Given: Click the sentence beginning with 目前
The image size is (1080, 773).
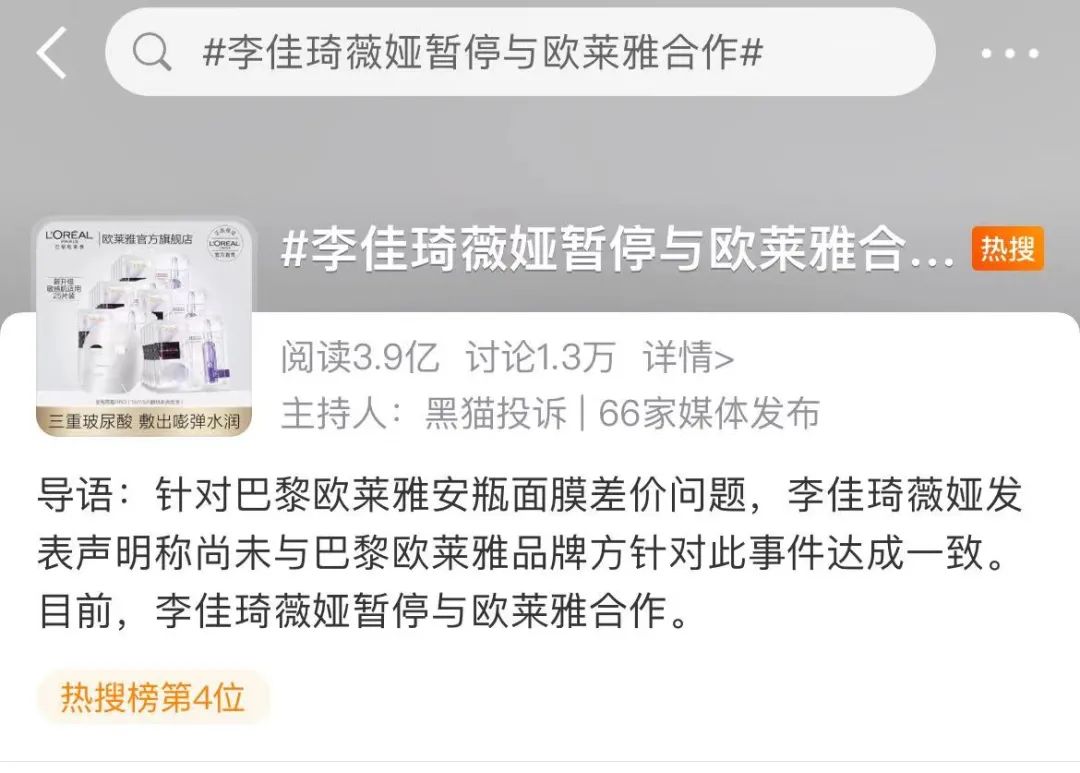Looking at the screenshot, I should (x=364, y=610).
